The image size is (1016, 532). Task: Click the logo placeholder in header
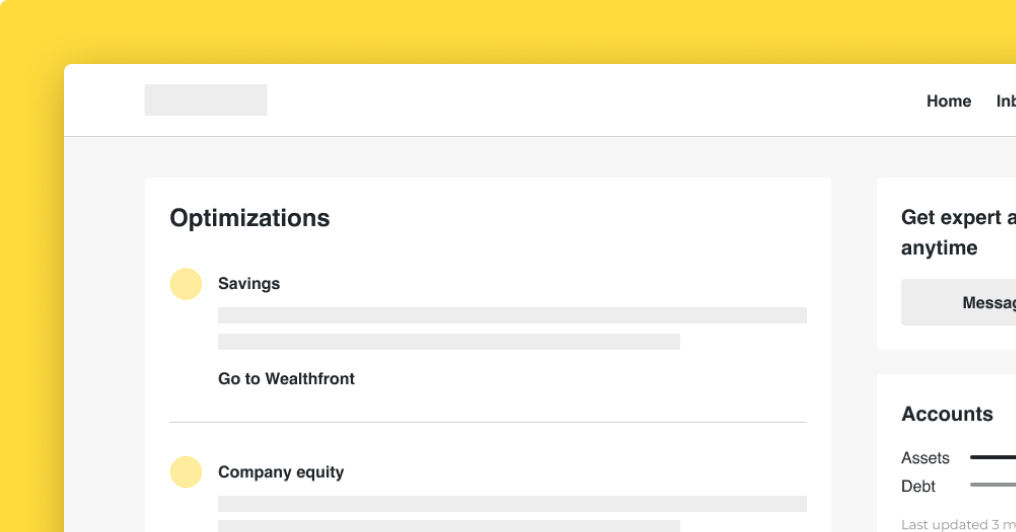(206, 100)
